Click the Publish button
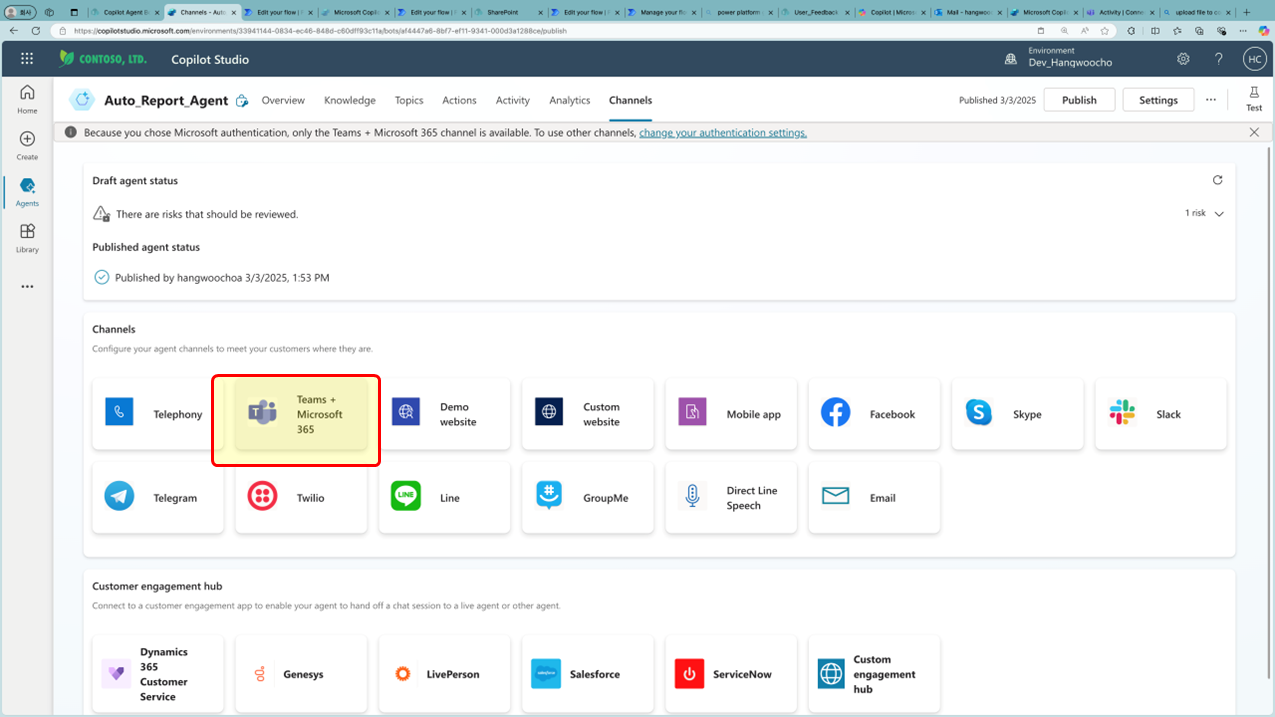This screenshot has height=717, width=1275. point(1079,100)
